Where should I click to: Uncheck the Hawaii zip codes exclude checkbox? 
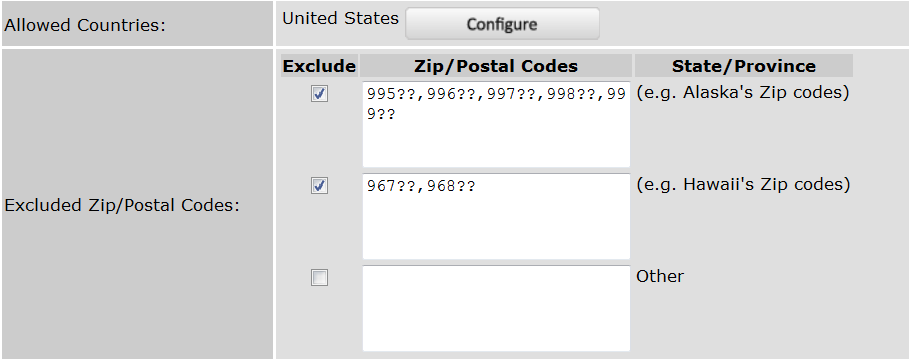[x=319, y=186]
